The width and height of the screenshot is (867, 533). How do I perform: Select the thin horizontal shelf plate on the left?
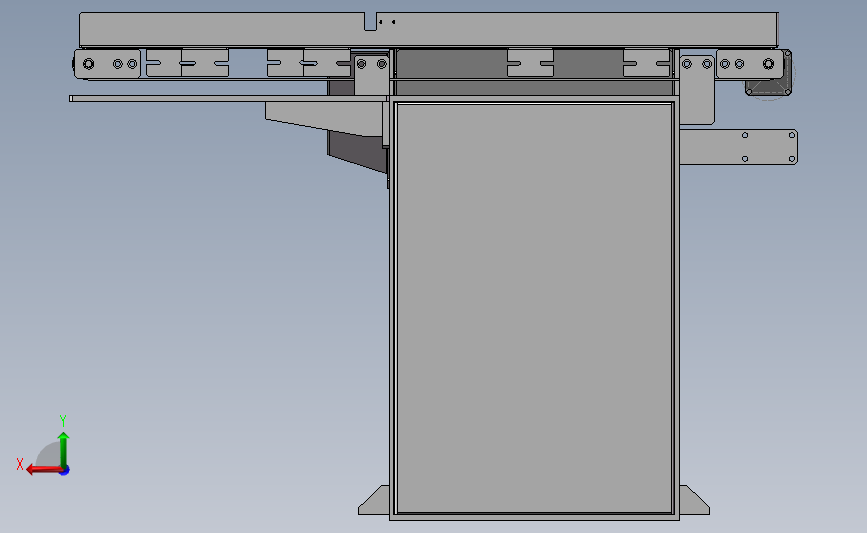[229, 98]
